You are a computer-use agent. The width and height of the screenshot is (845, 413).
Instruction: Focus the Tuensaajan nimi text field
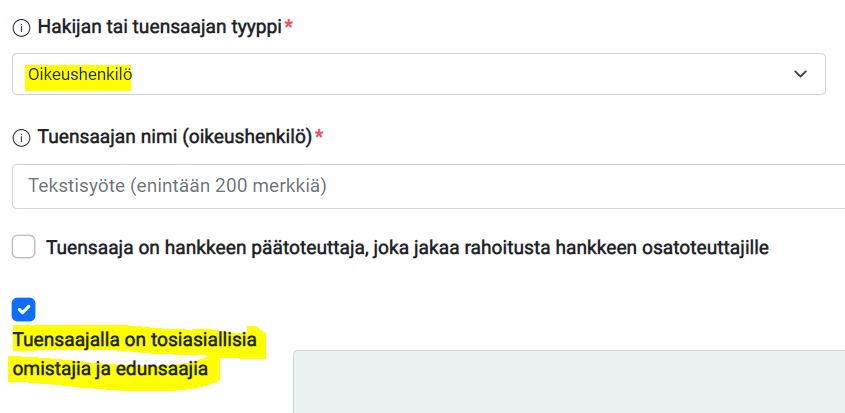(428, 186)
